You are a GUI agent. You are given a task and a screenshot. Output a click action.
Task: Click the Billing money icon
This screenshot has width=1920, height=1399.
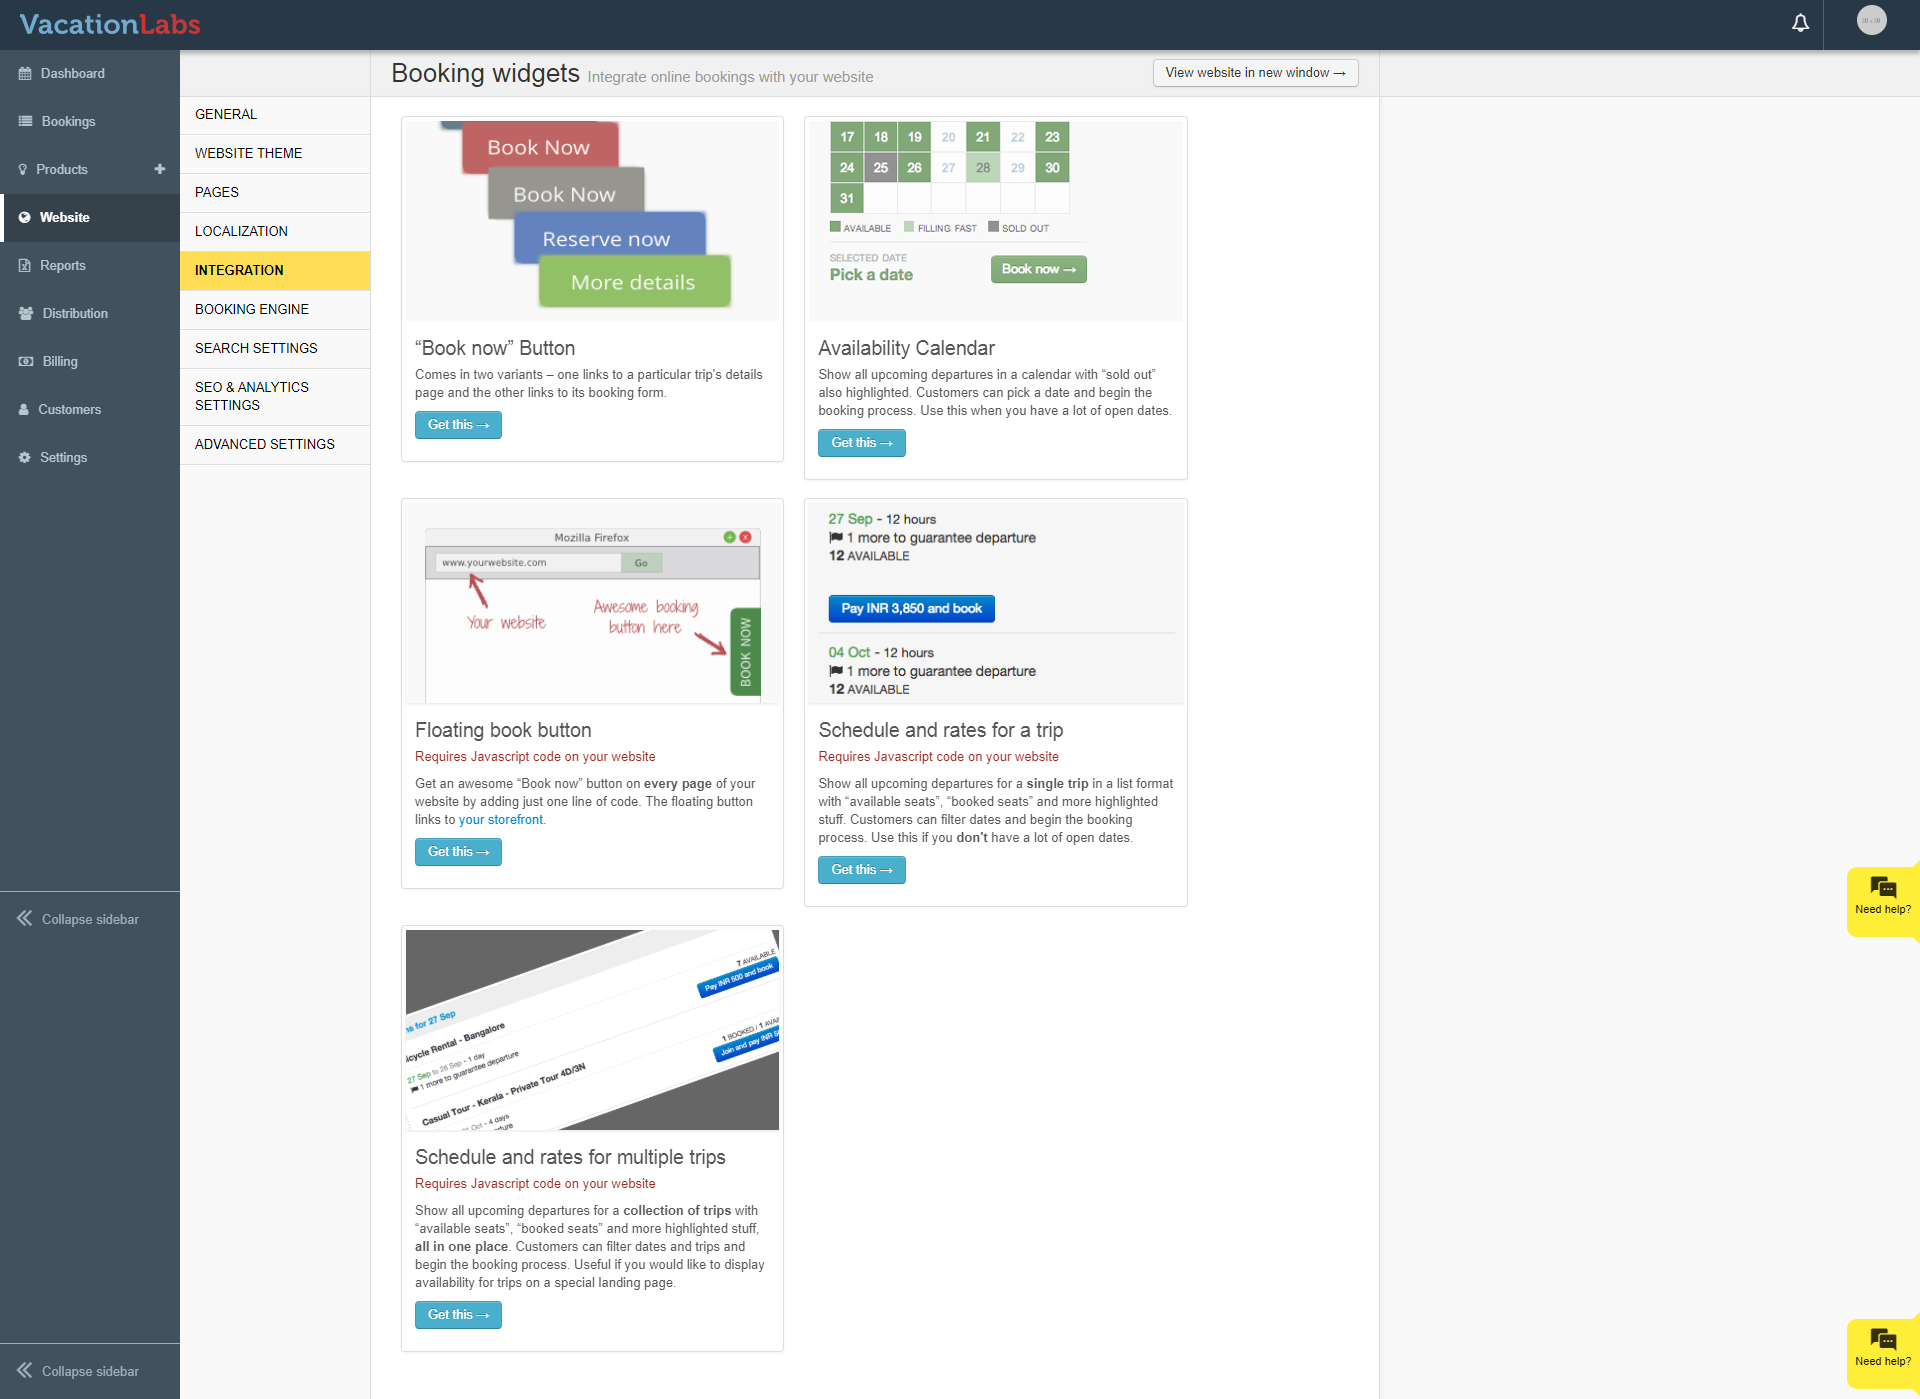coord(25,362)
